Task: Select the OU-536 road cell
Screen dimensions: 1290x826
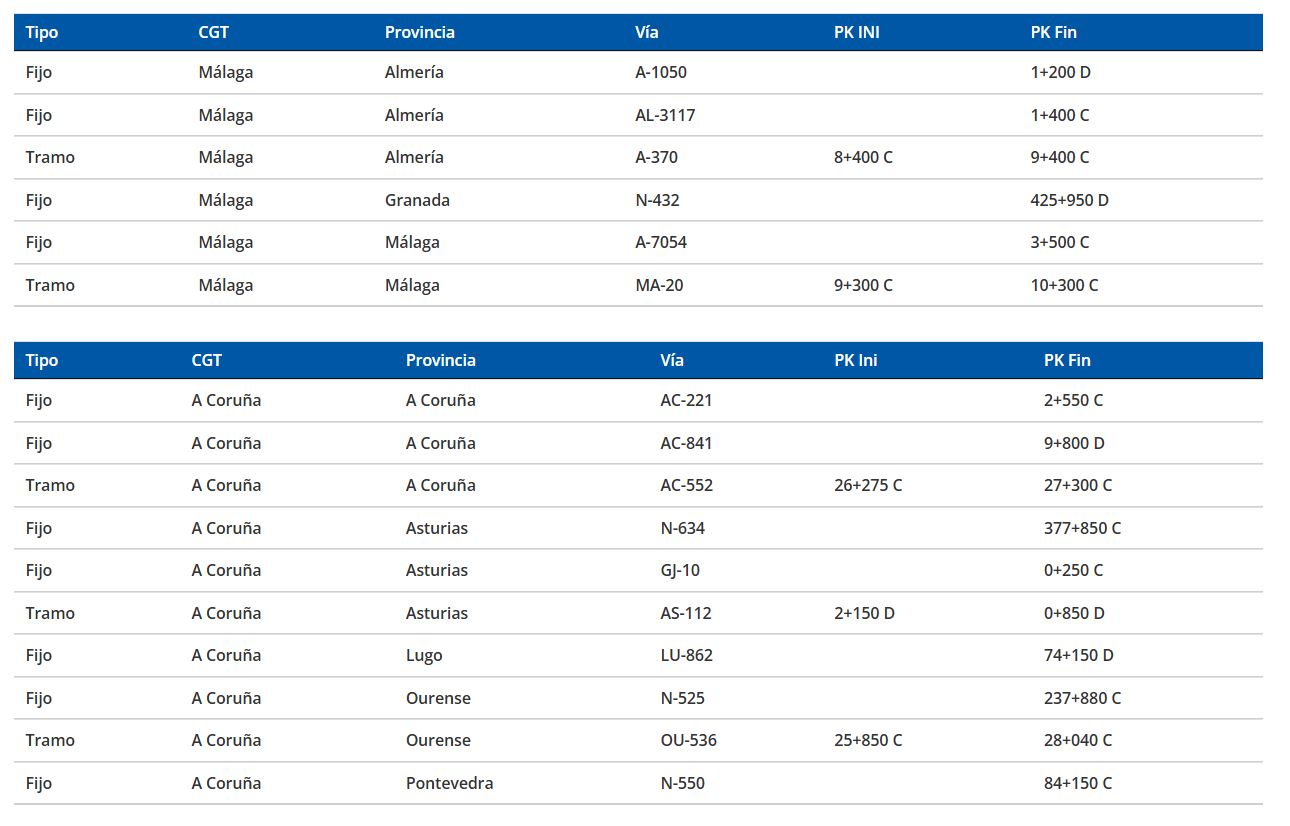Action: tap(689, 741)
